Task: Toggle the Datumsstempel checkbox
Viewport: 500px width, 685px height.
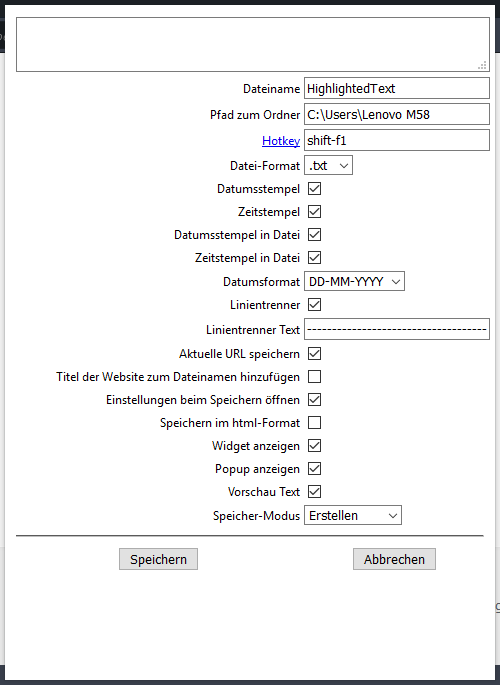Action: pyautogui.click(x=314, y=189)
